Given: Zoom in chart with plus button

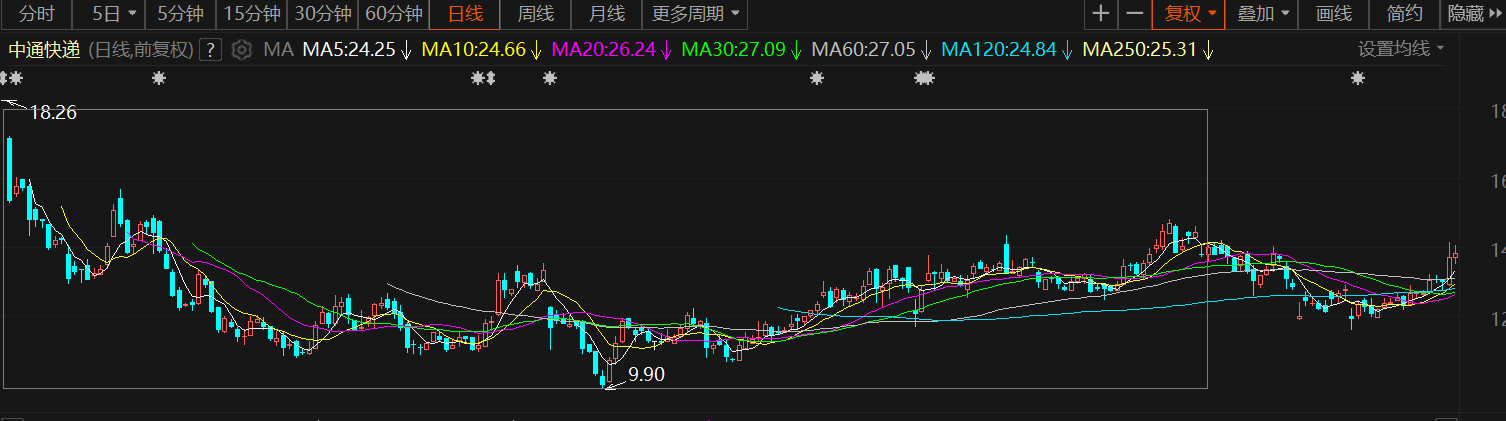Looking at the screenshot, I should [x=1101, y=14].
